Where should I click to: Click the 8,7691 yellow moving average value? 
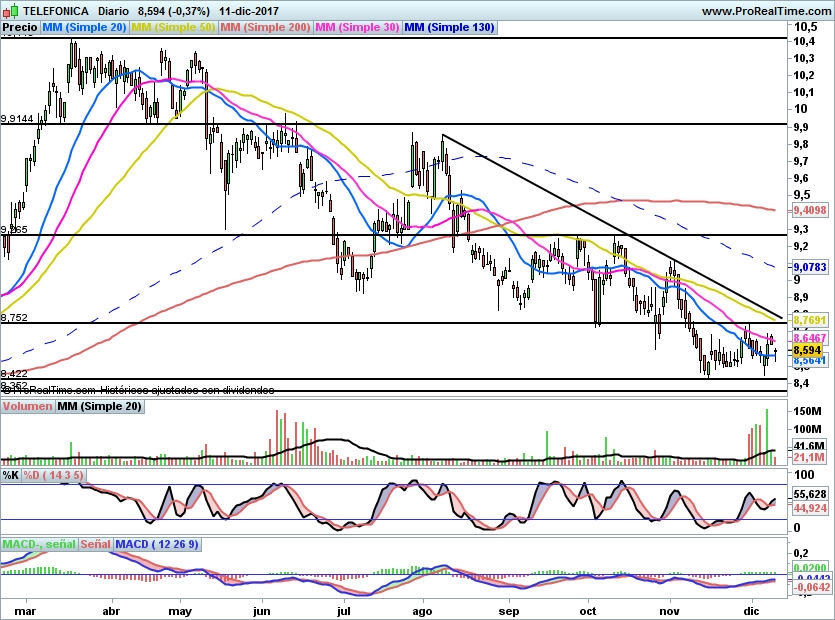click(810, 320)
